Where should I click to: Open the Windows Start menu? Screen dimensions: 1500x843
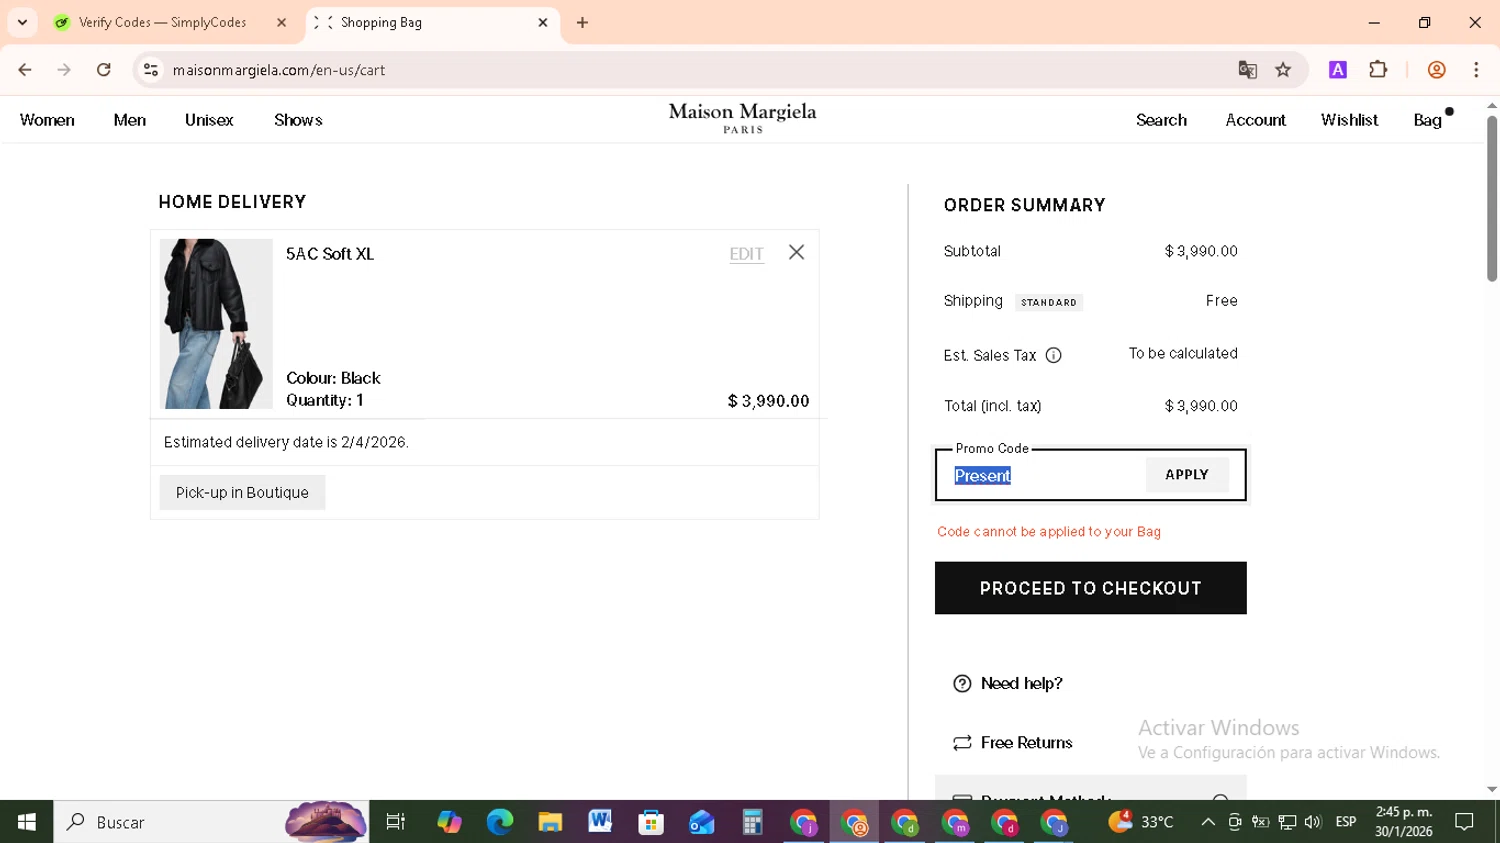point(27,822)
